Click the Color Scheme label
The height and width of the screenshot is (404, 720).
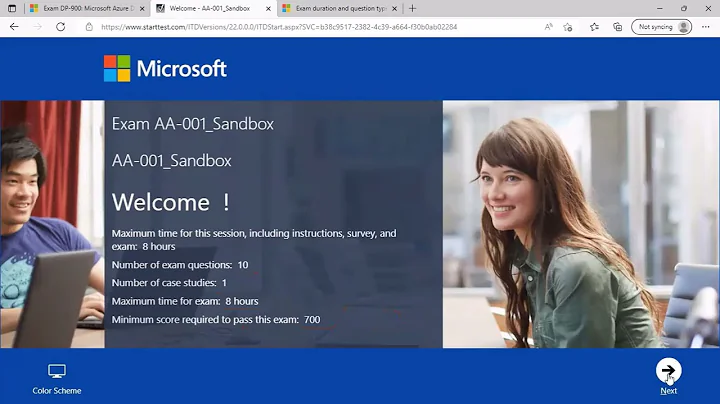click(57, 391)
